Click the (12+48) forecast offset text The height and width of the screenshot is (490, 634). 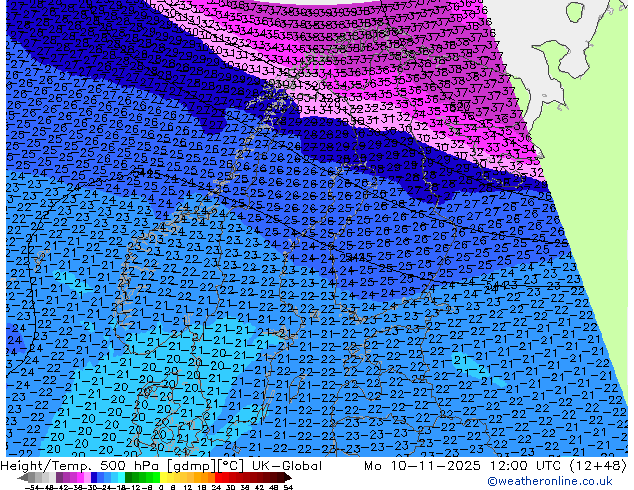598,466
